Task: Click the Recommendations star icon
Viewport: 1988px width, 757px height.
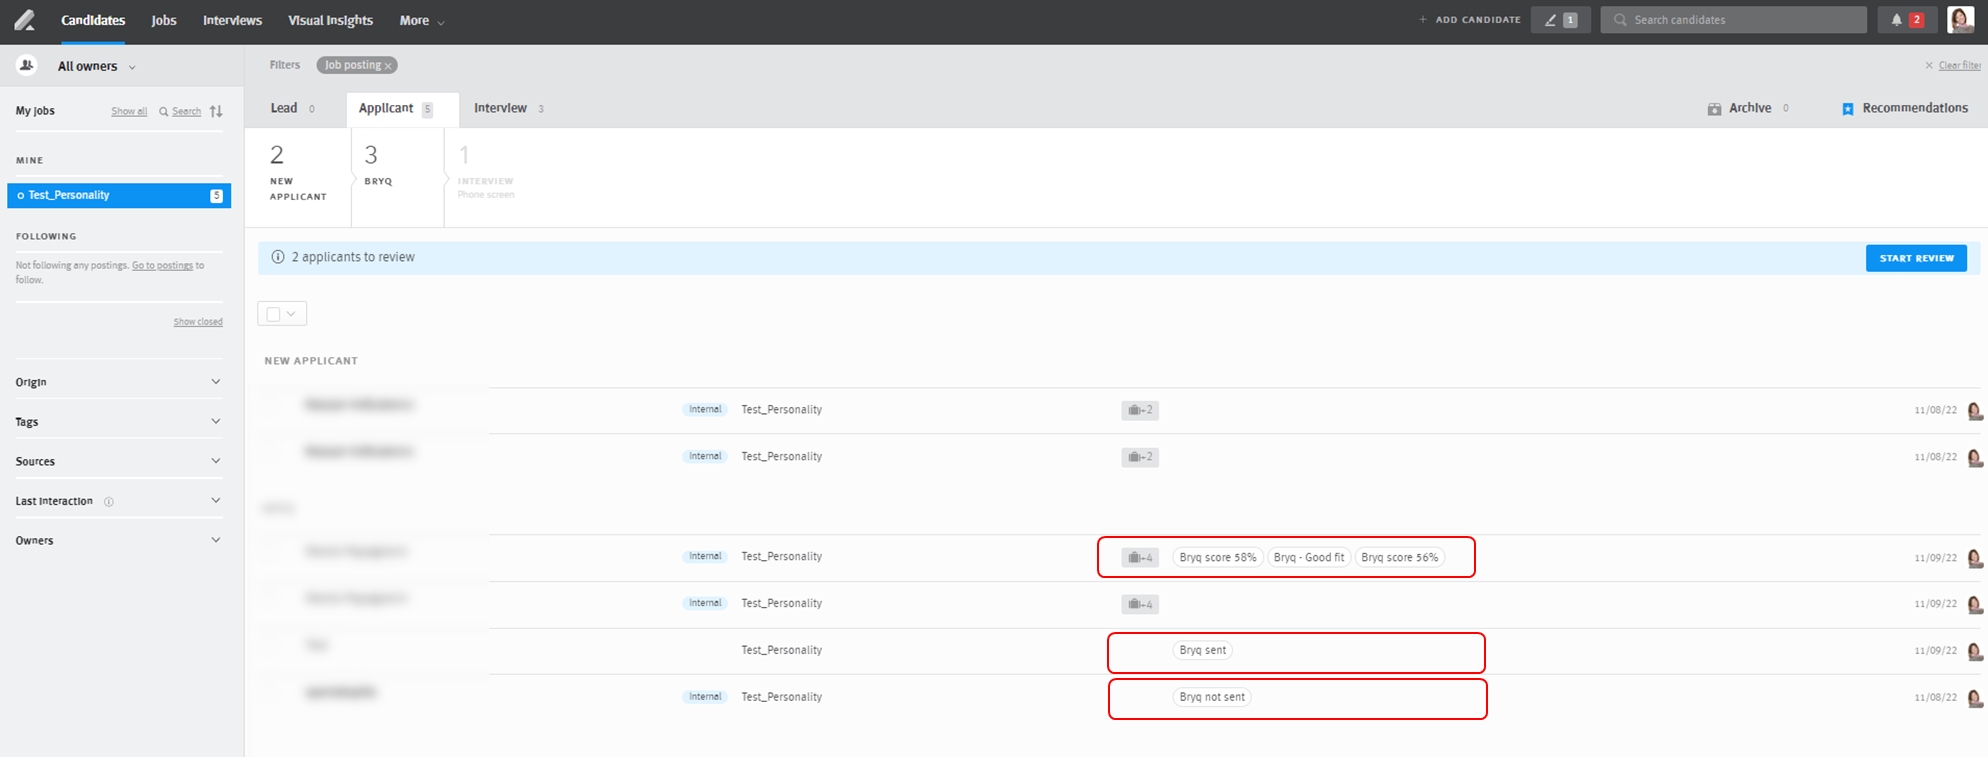Action: [1848, 109]
